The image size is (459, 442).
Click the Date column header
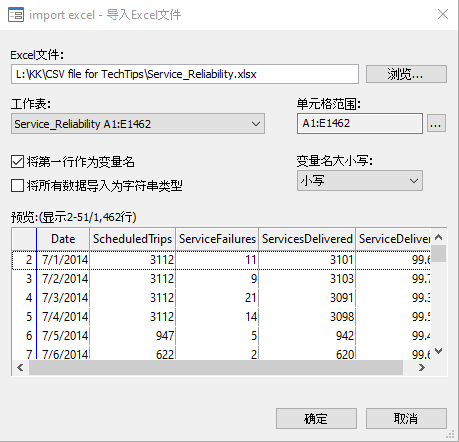[x=63, y=239]
